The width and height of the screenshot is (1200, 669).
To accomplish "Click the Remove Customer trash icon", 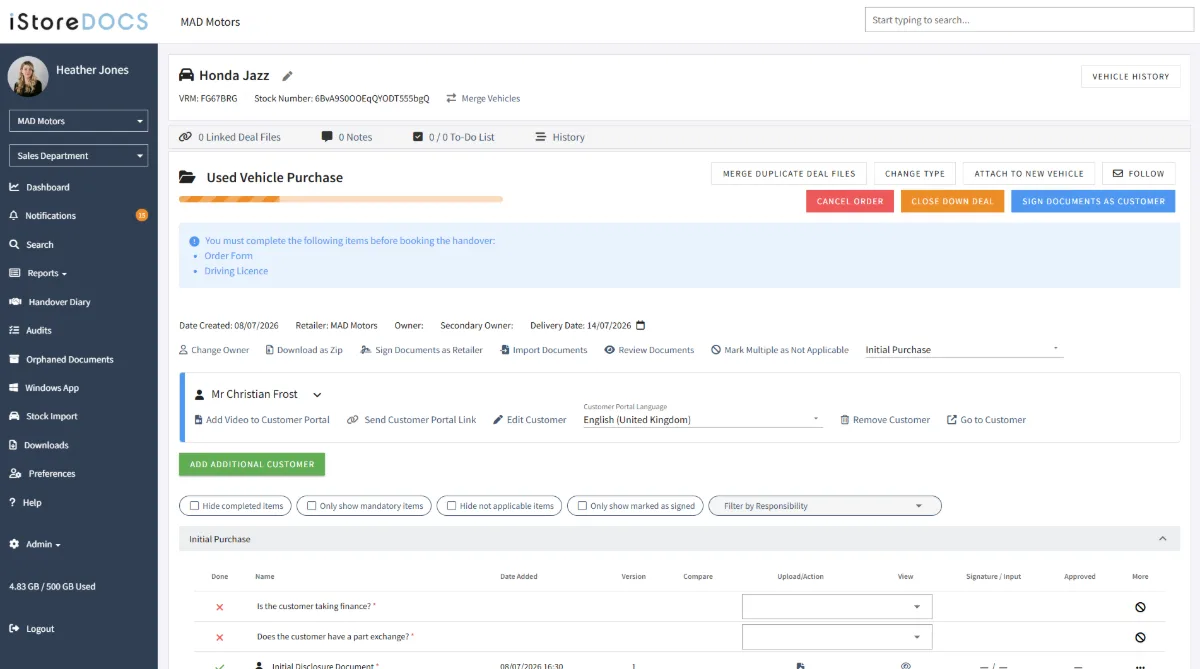I will coord(845,420).
